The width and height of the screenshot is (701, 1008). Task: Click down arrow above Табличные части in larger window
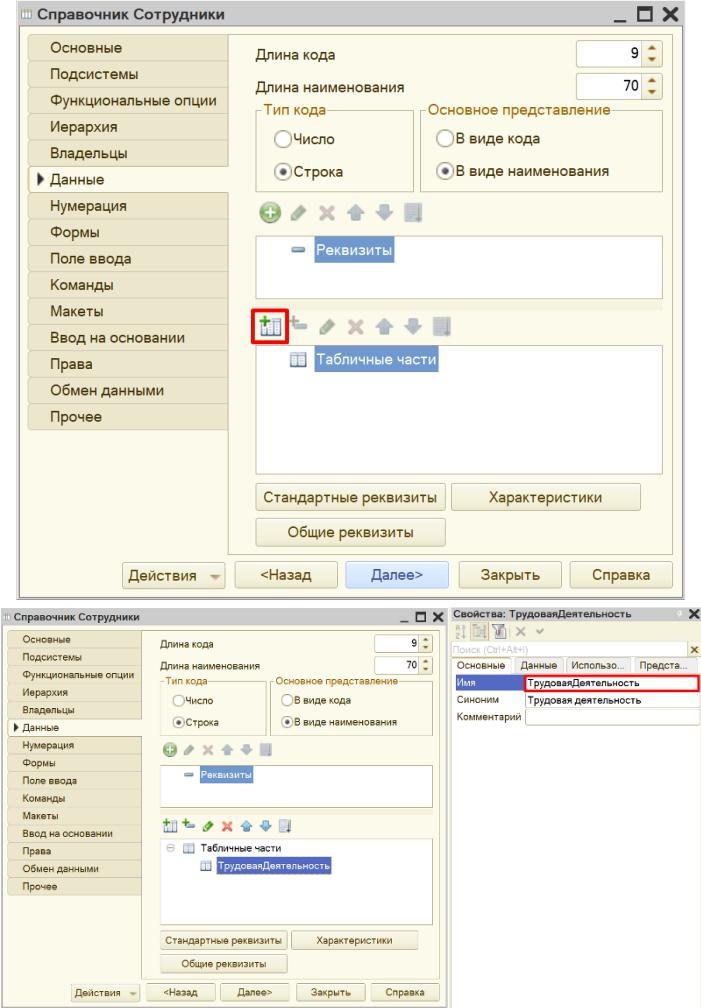[413, 327]
